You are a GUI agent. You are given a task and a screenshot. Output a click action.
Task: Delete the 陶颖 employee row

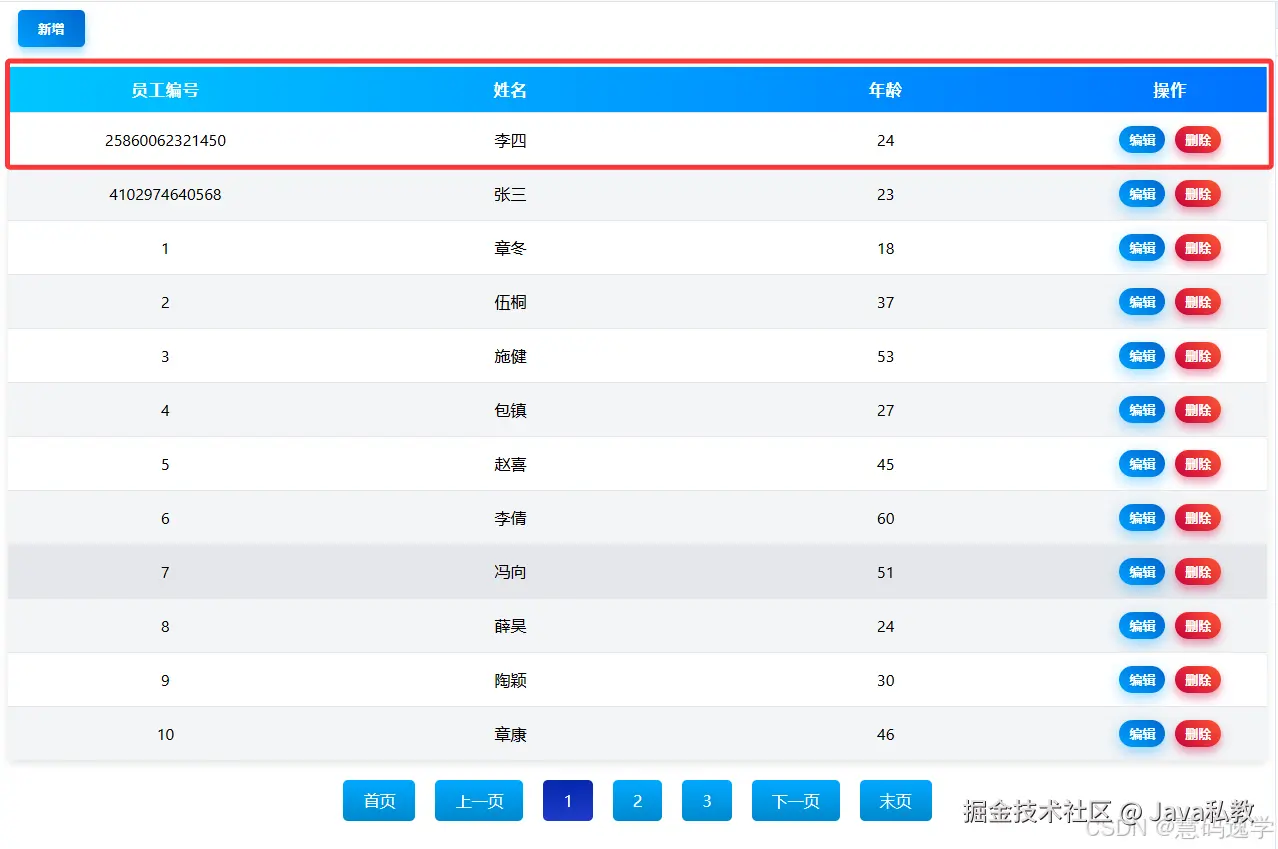coord(1198,680)
